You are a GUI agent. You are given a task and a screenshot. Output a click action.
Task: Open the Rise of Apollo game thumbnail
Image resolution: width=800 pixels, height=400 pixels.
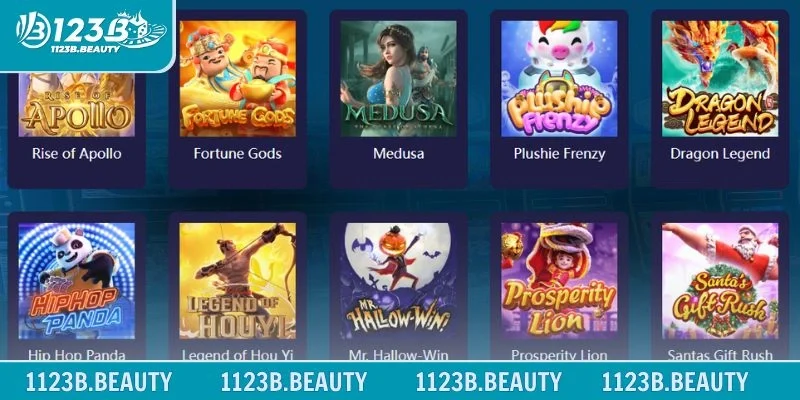(77, 105)
